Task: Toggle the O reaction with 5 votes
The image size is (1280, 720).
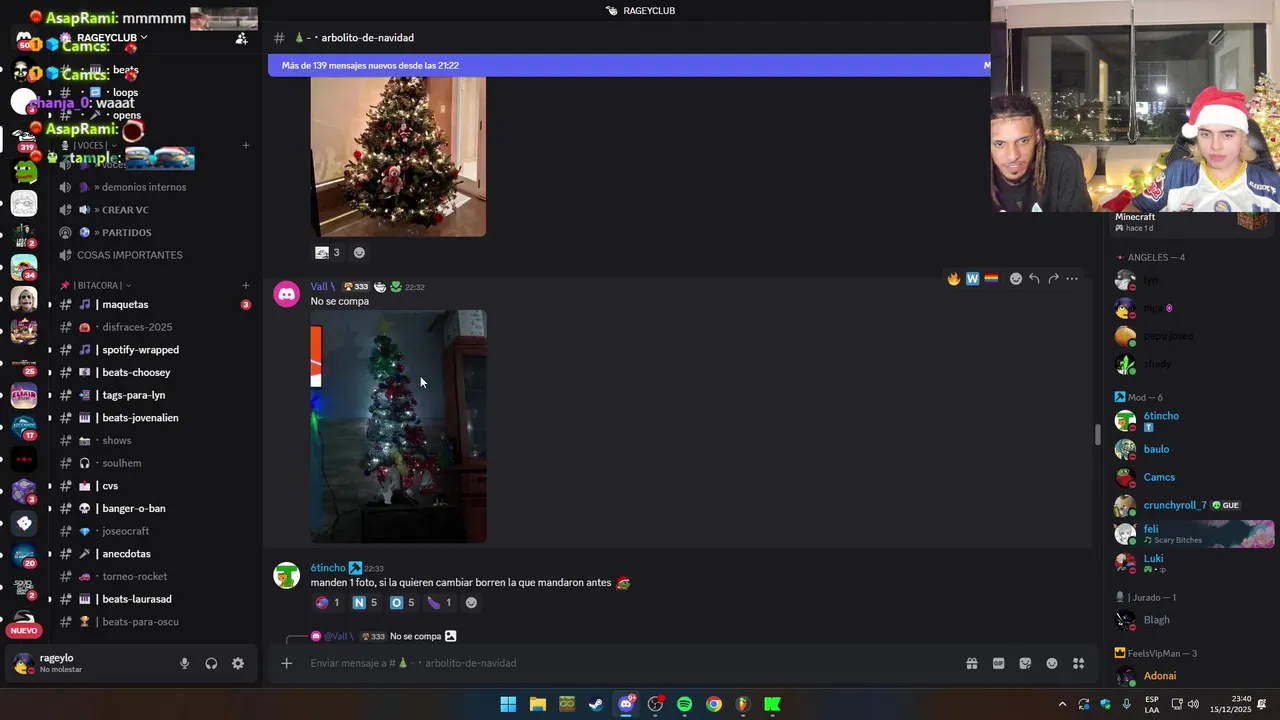Action: pos(402,602)
